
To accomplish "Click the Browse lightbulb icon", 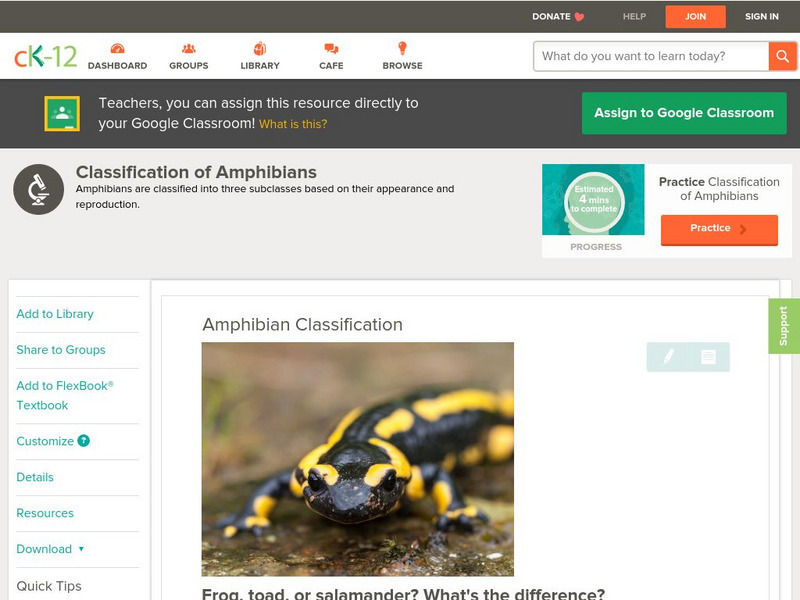I will click(400, 47).
